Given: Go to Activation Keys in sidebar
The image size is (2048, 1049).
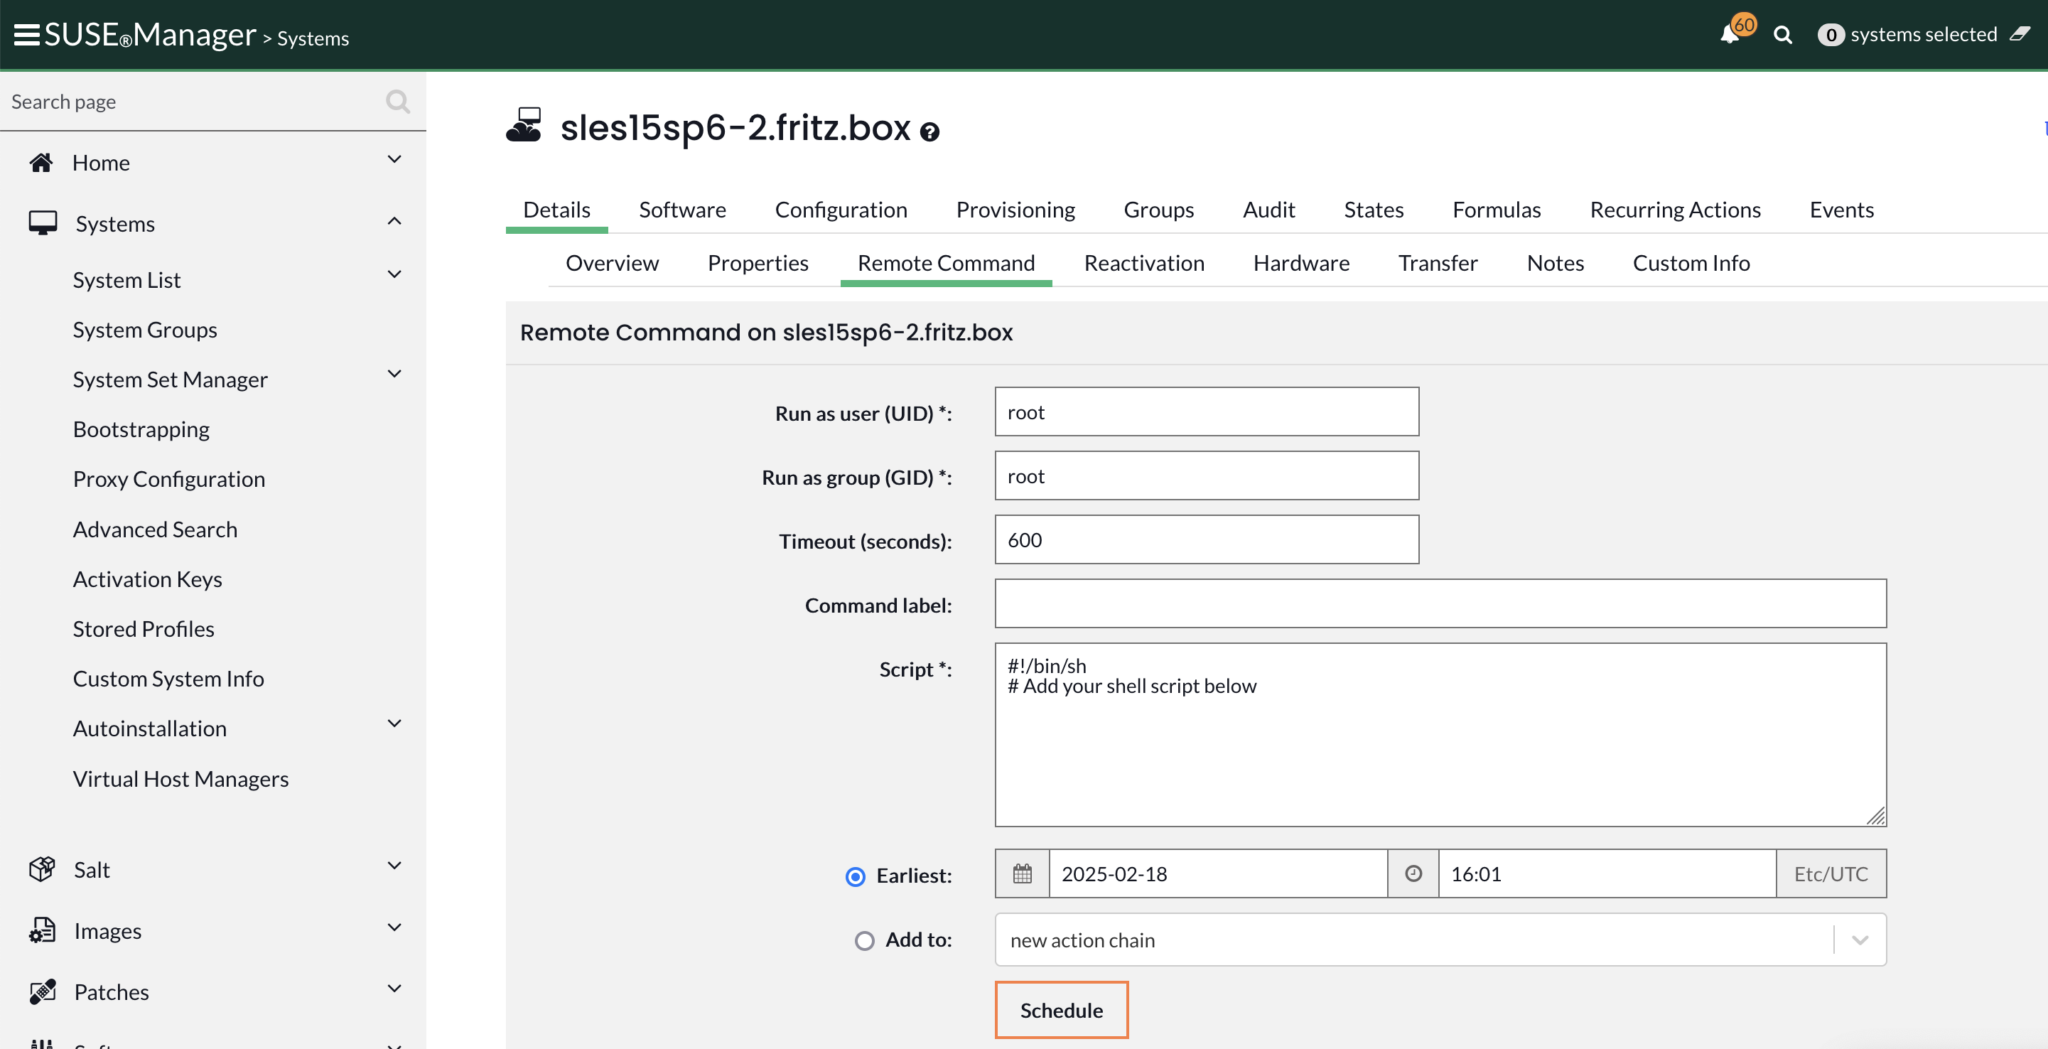Looking at the screenshot, I should point(147,580).
